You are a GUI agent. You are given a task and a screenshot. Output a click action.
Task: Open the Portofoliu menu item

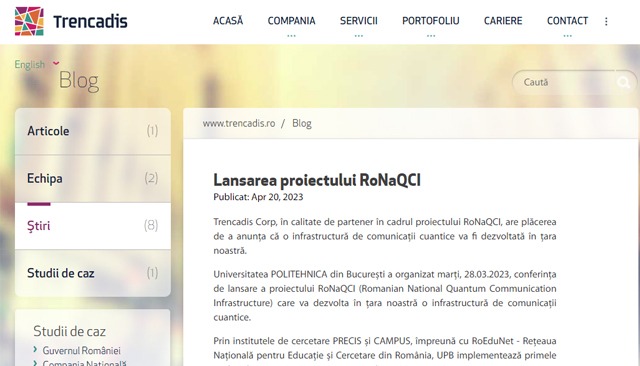pos(431,21)
